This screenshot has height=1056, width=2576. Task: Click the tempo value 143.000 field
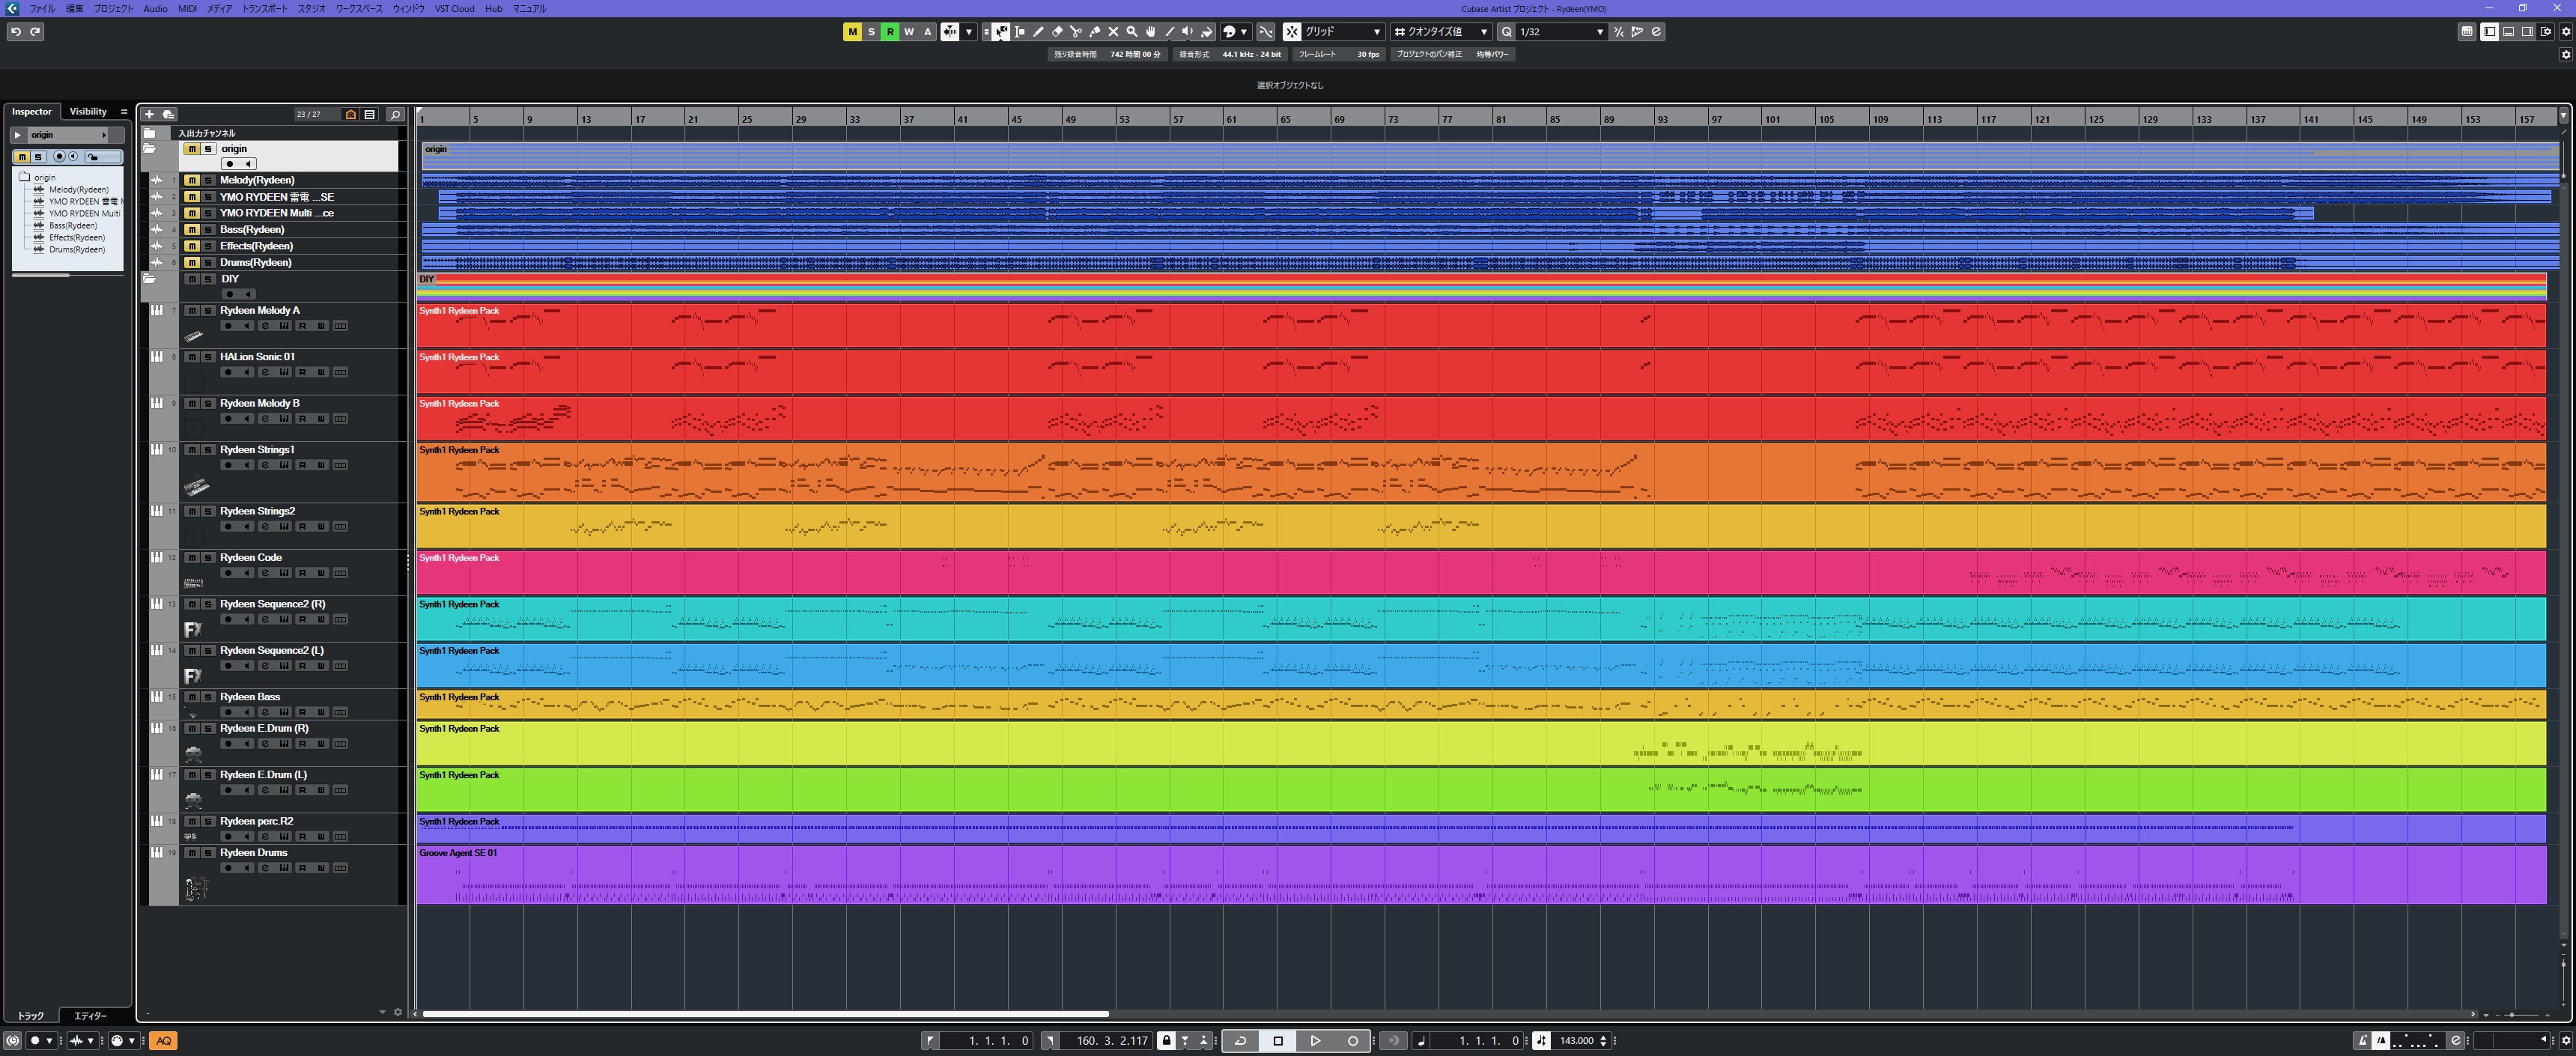coord(1576,1041)
